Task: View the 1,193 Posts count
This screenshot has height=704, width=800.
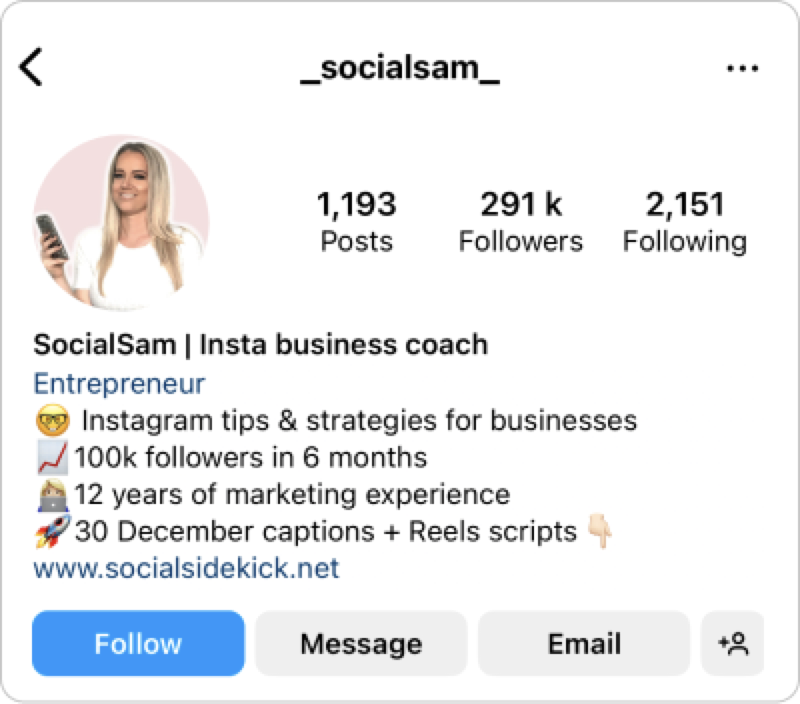Action: (x=356, y=222)
